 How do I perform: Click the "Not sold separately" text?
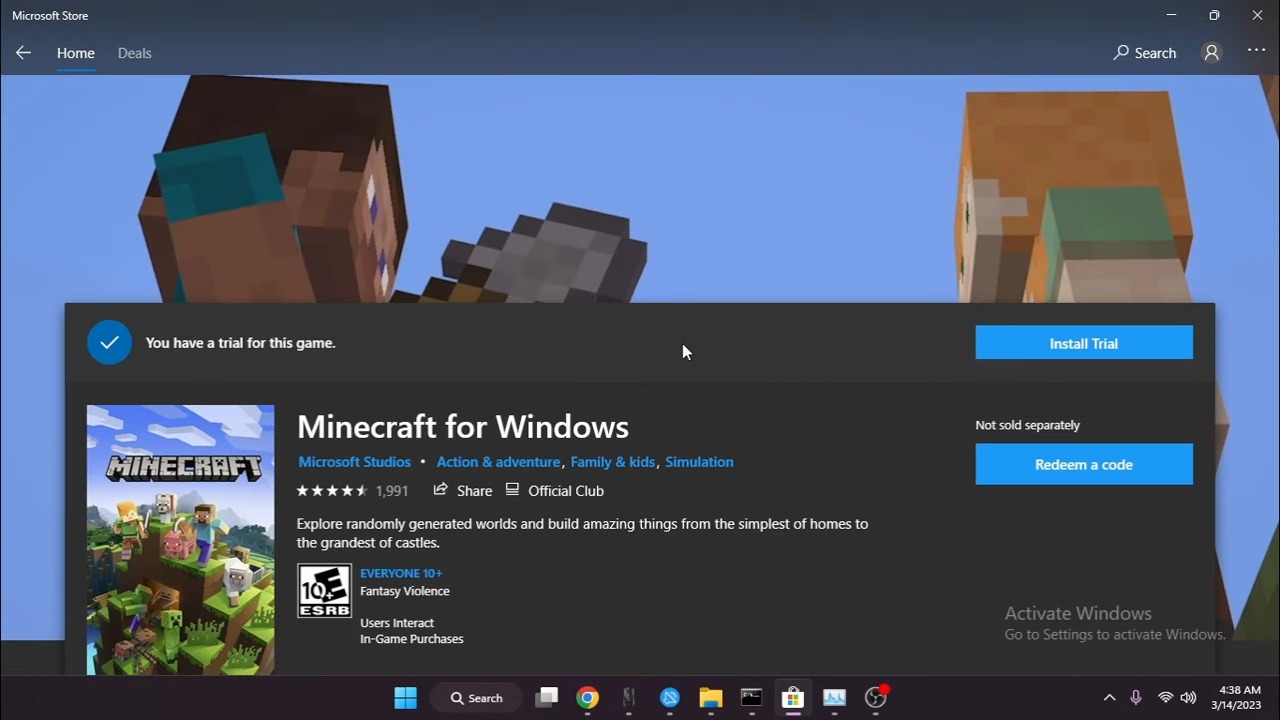click(1028, 425)
